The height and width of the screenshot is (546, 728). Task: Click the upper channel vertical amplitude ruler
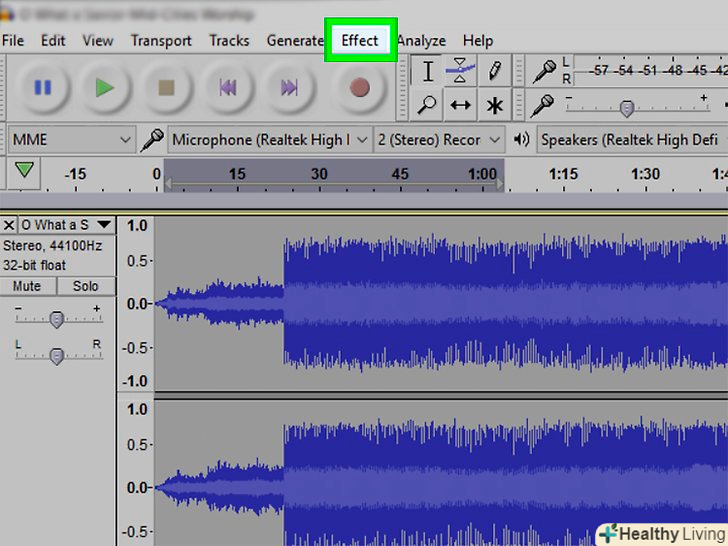click(x=136, y=304)
